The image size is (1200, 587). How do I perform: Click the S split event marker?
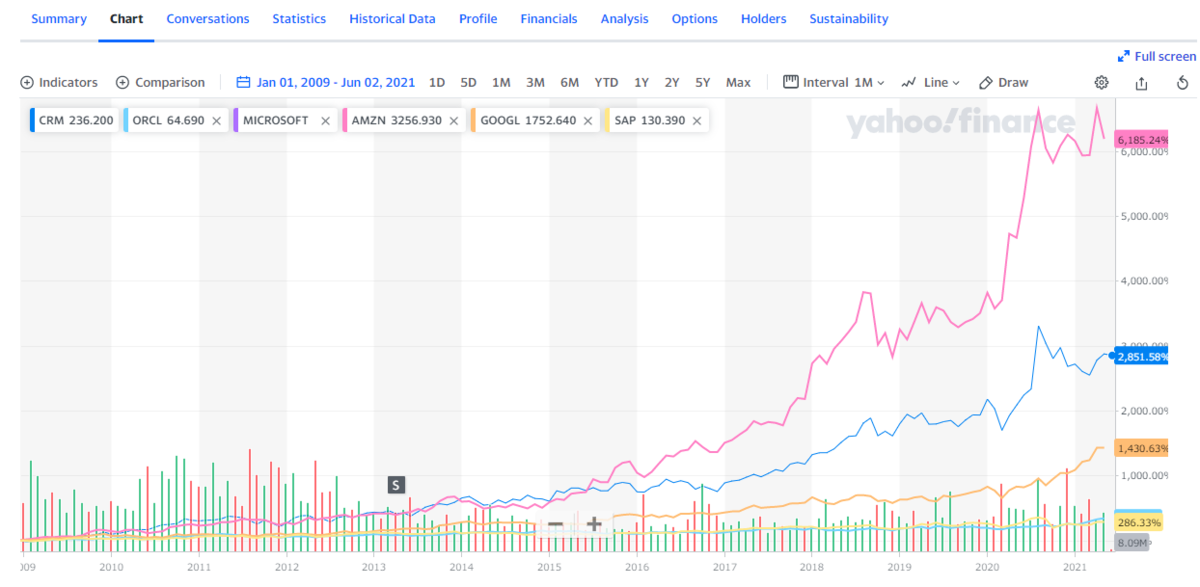point(395,485)
